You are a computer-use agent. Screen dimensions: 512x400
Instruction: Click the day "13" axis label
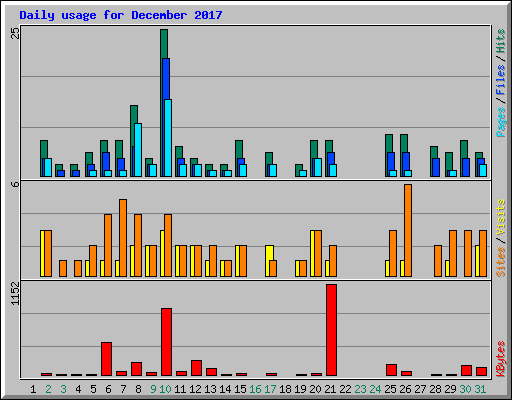pyautogui.click(x=211, y=389)
